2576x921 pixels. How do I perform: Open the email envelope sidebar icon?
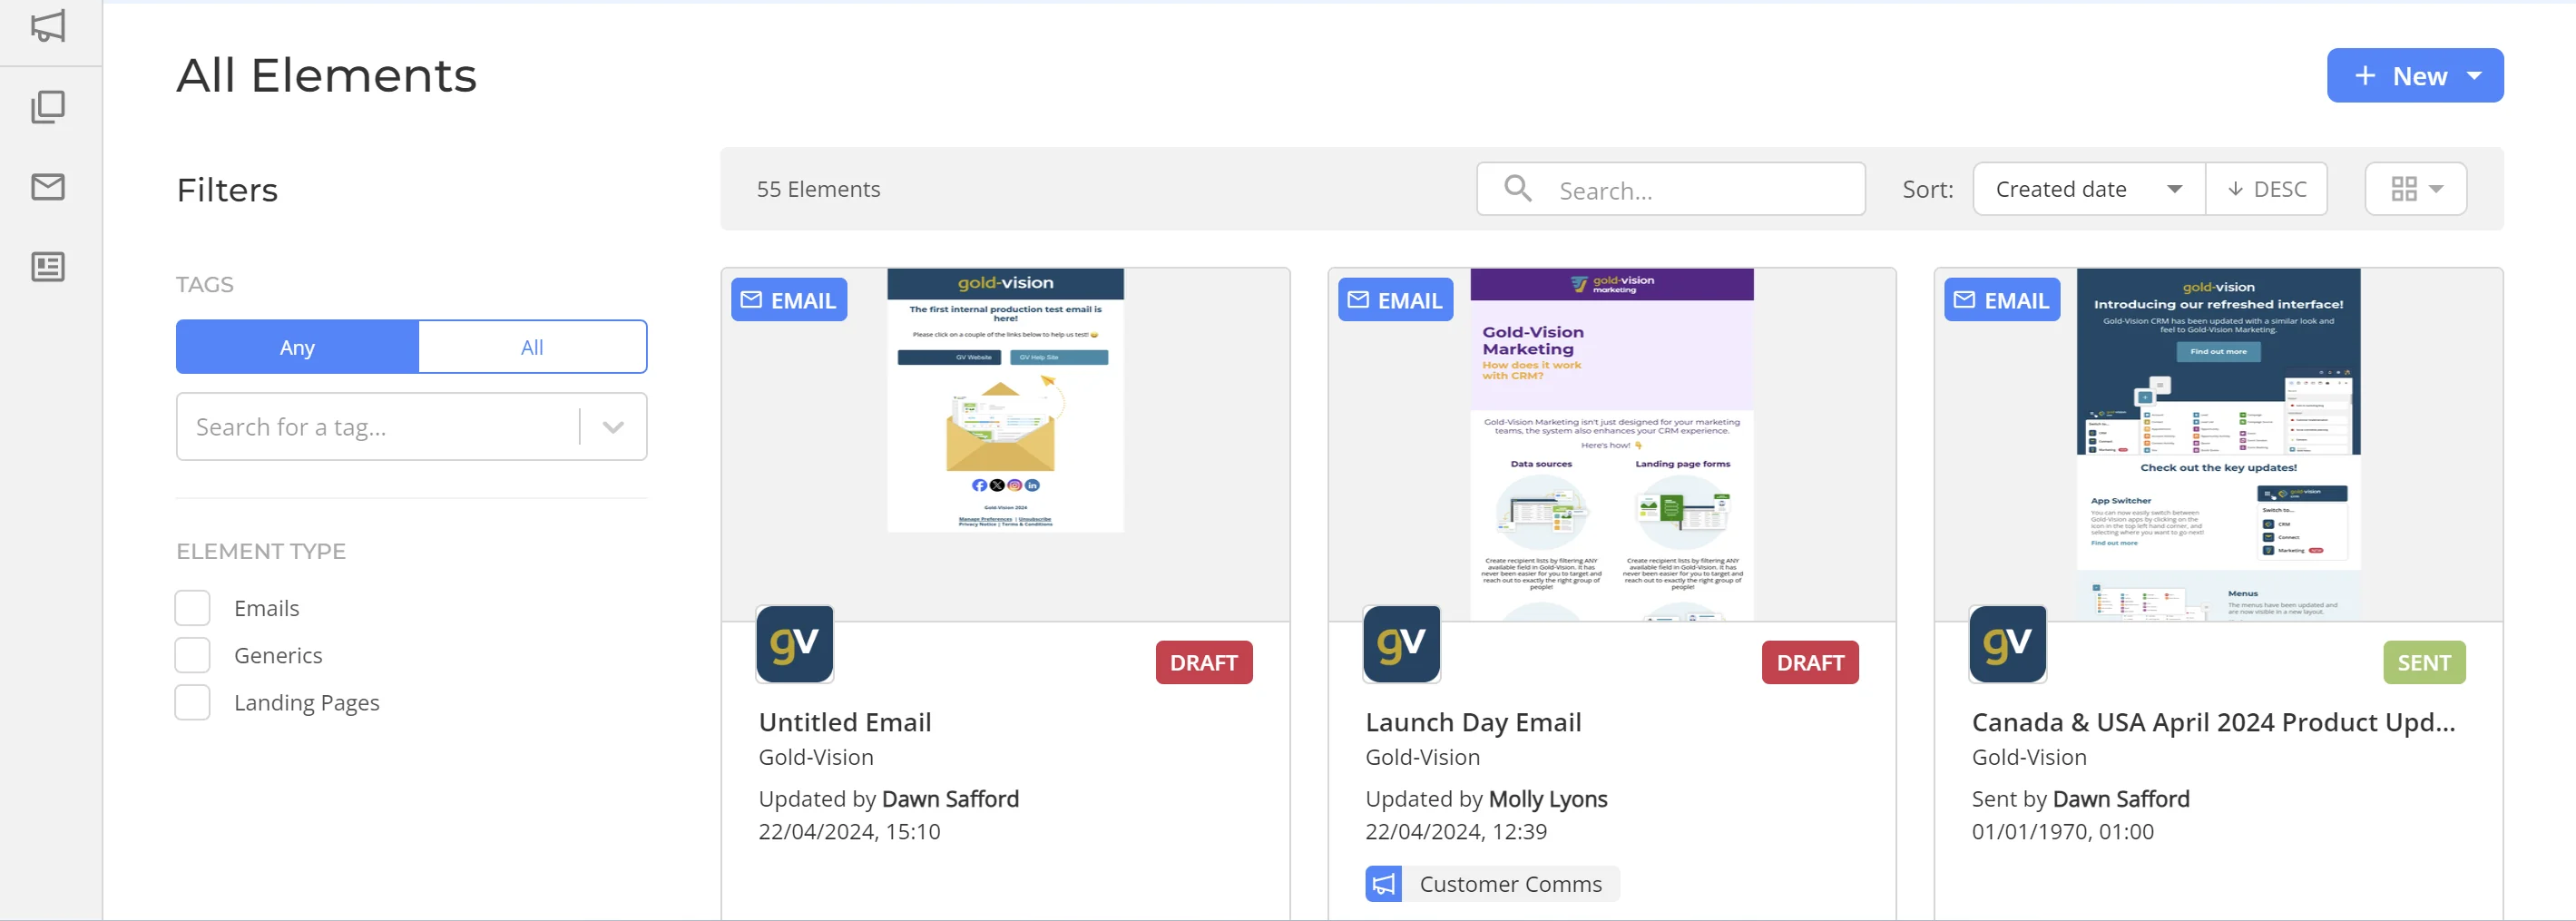tap(48, 187)
